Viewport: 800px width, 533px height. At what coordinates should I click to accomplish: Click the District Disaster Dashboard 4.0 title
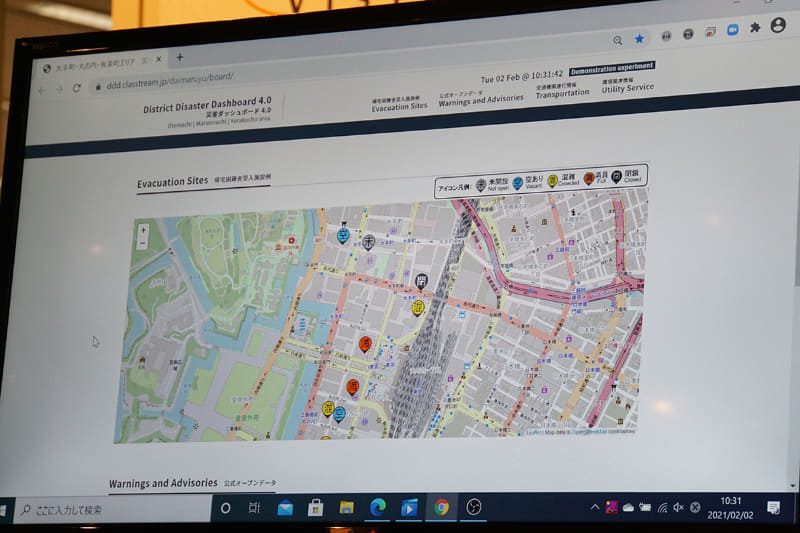[207, 105]
